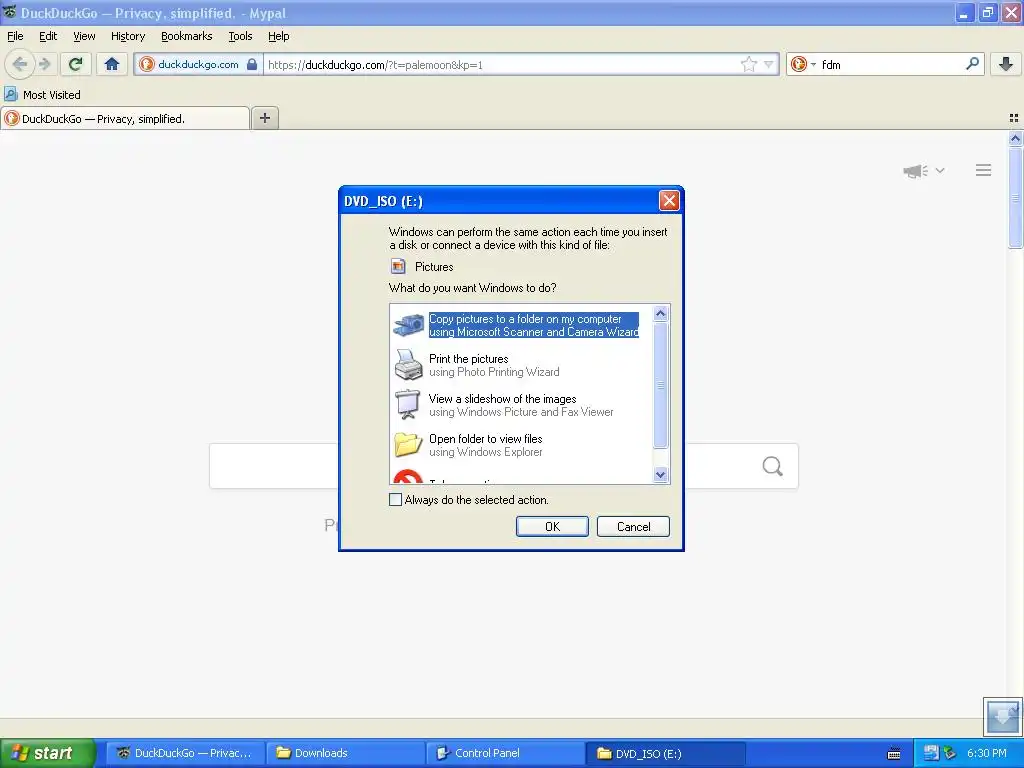Click the tab groups grid icon

[x=1014, y=118]
